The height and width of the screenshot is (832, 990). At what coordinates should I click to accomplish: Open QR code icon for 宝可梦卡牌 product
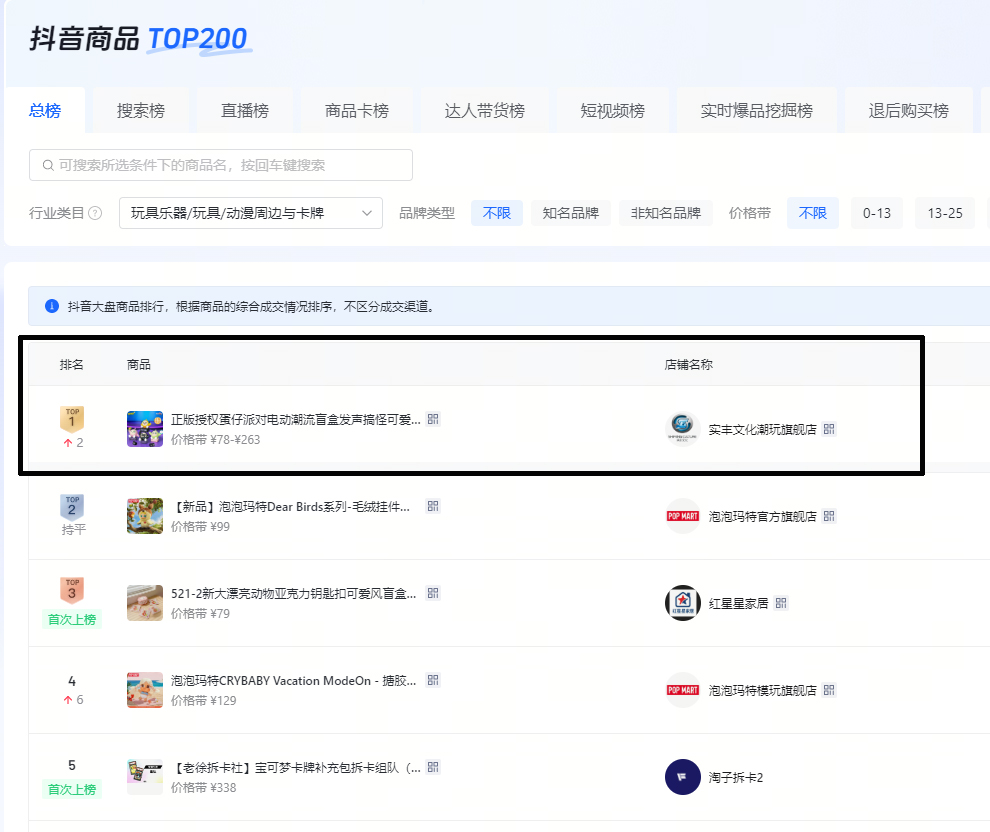click(433, 768)
